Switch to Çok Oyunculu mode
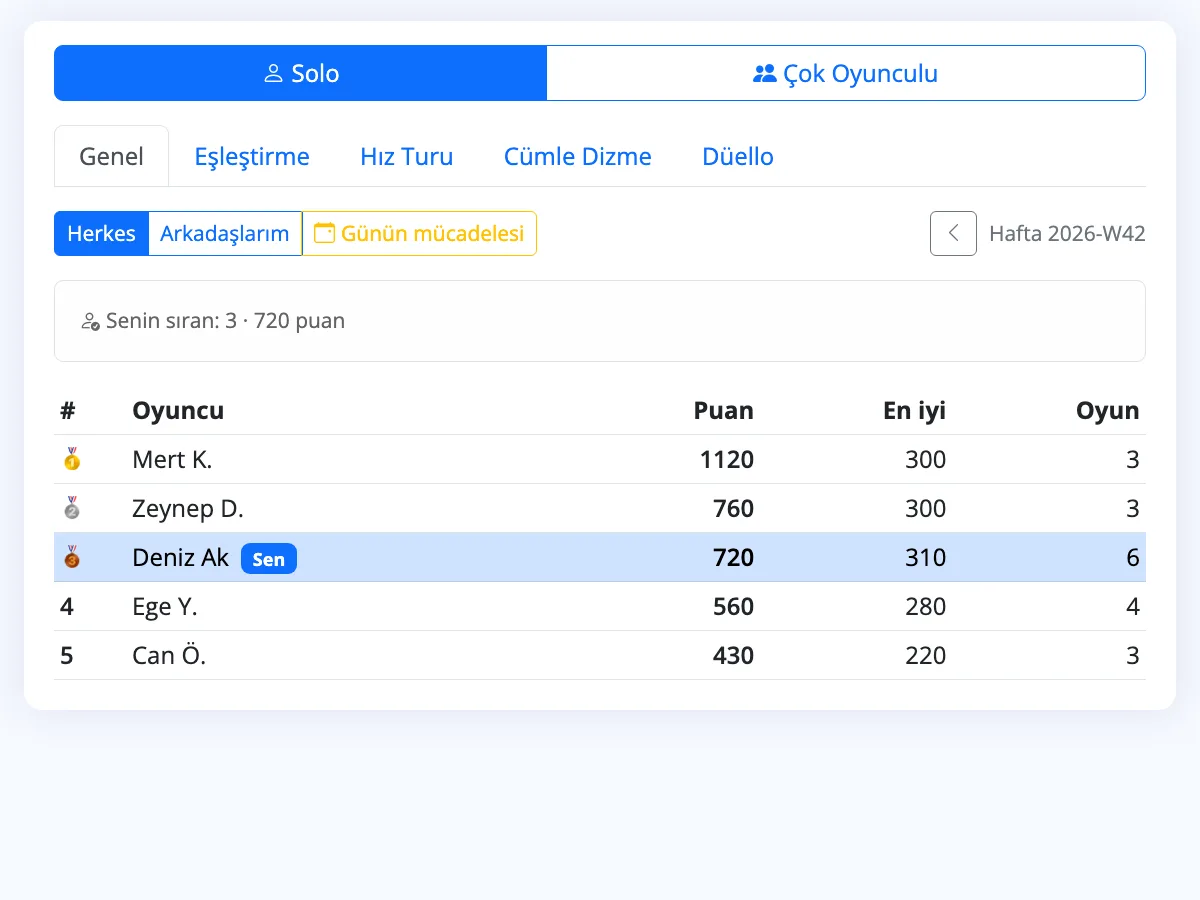The image size is (1200, 900). click(x=846, y=73)
